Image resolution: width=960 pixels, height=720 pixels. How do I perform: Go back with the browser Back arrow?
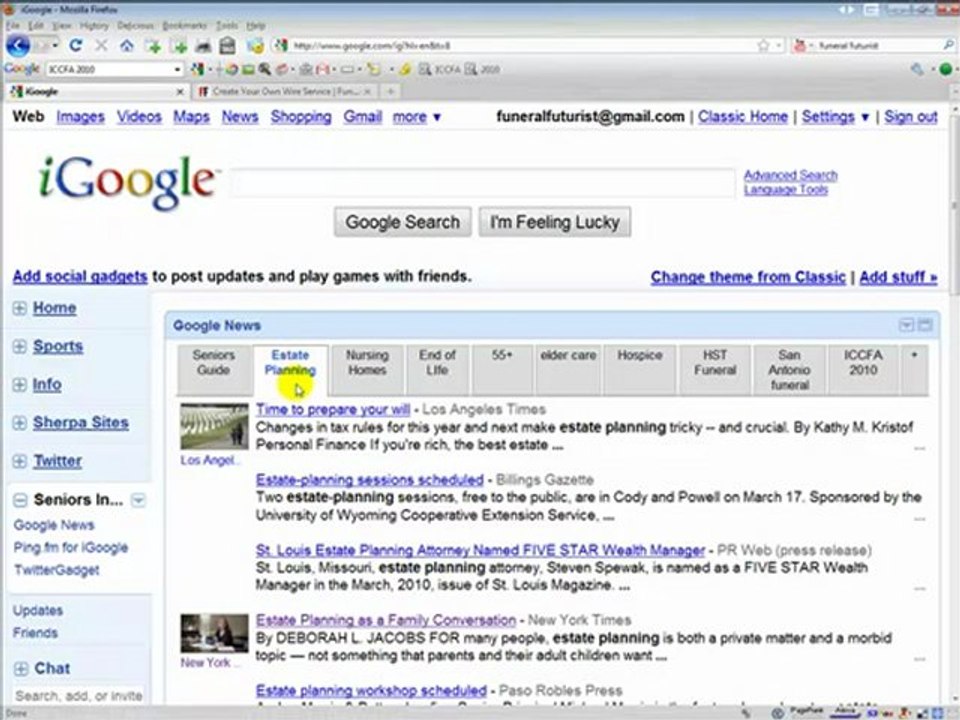17,45
